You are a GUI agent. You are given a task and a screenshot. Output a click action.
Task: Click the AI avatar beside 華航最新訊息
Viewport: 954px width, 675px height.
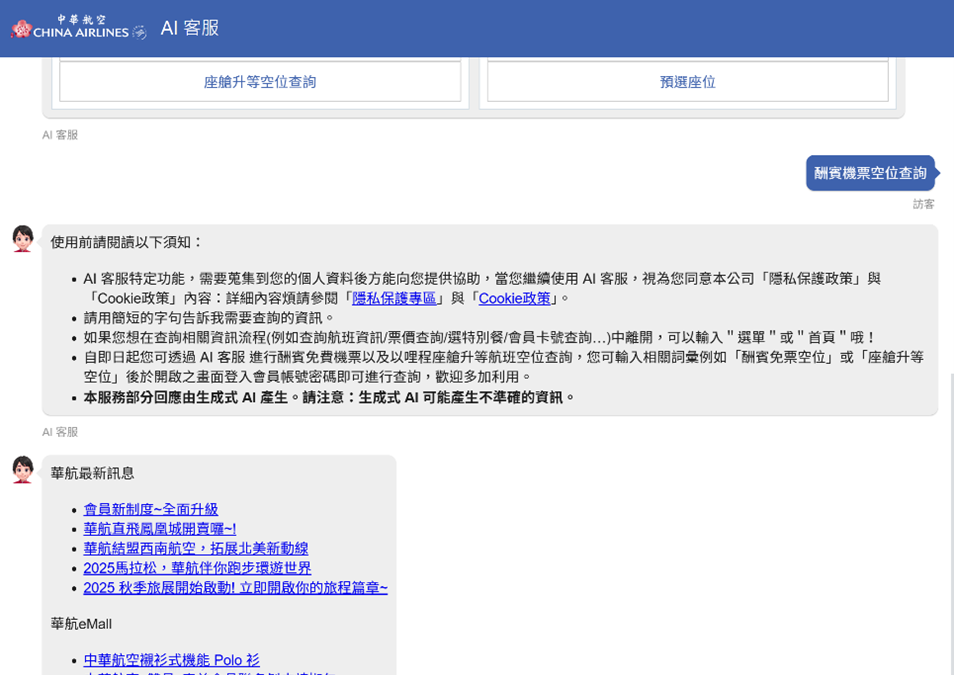22,470
